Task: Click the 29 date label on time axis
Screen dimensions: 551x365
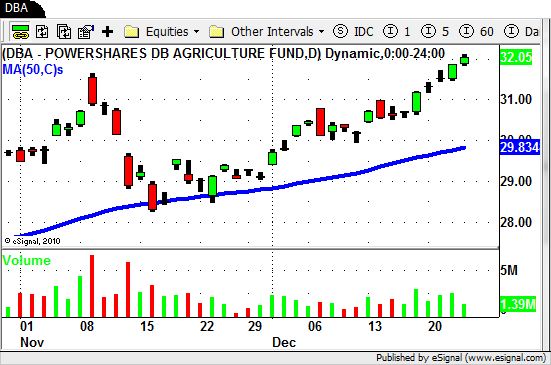Action: [255, 326]
